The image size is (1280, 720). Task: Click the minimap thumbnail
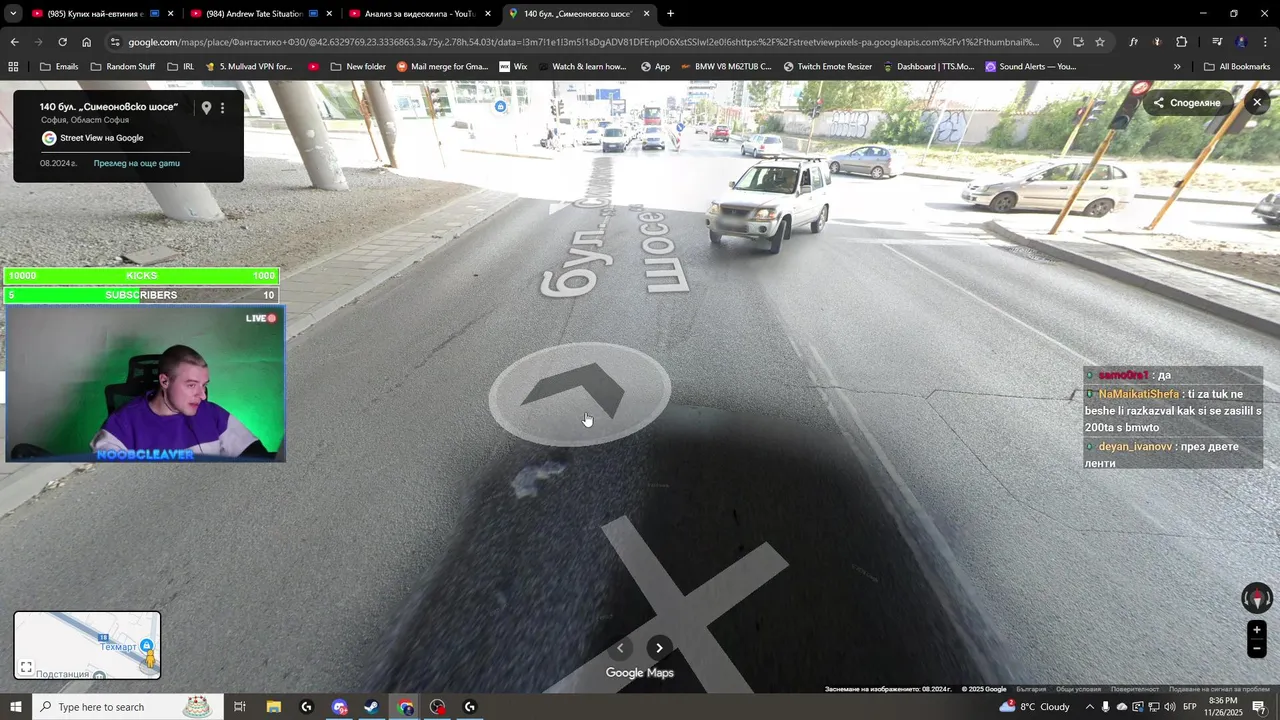[87, 645]
